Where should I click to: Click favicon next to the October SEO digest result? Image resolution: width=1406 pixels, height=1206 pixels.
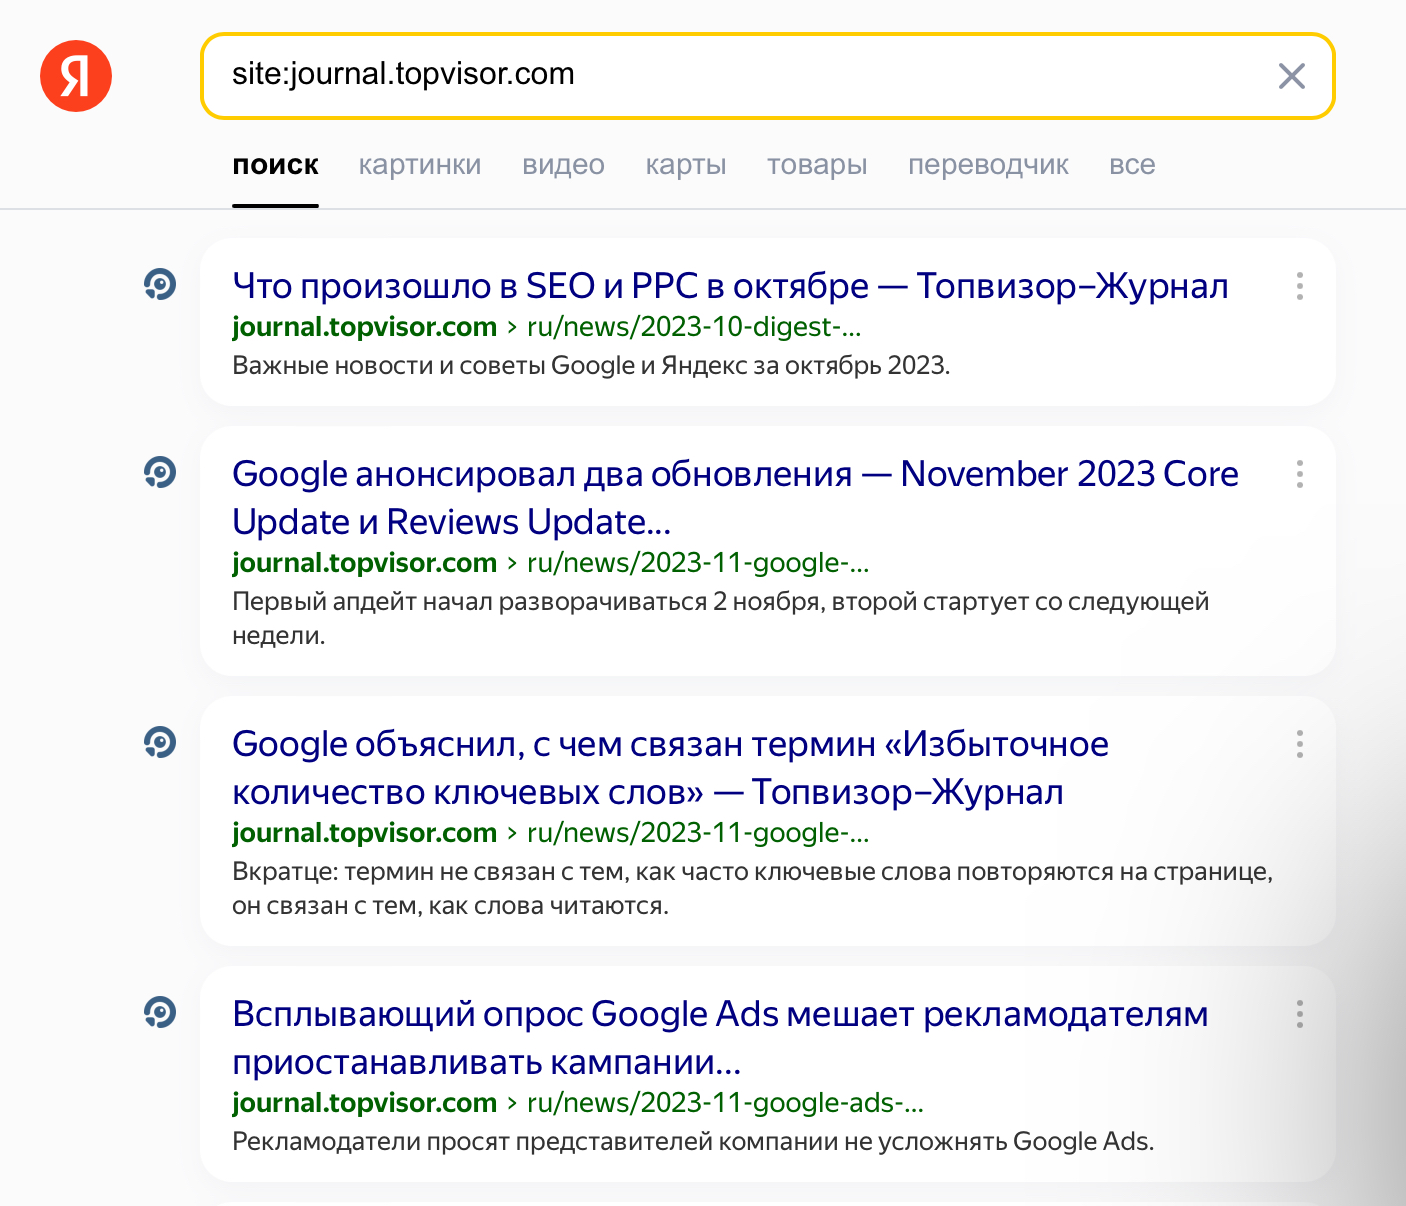160,285
